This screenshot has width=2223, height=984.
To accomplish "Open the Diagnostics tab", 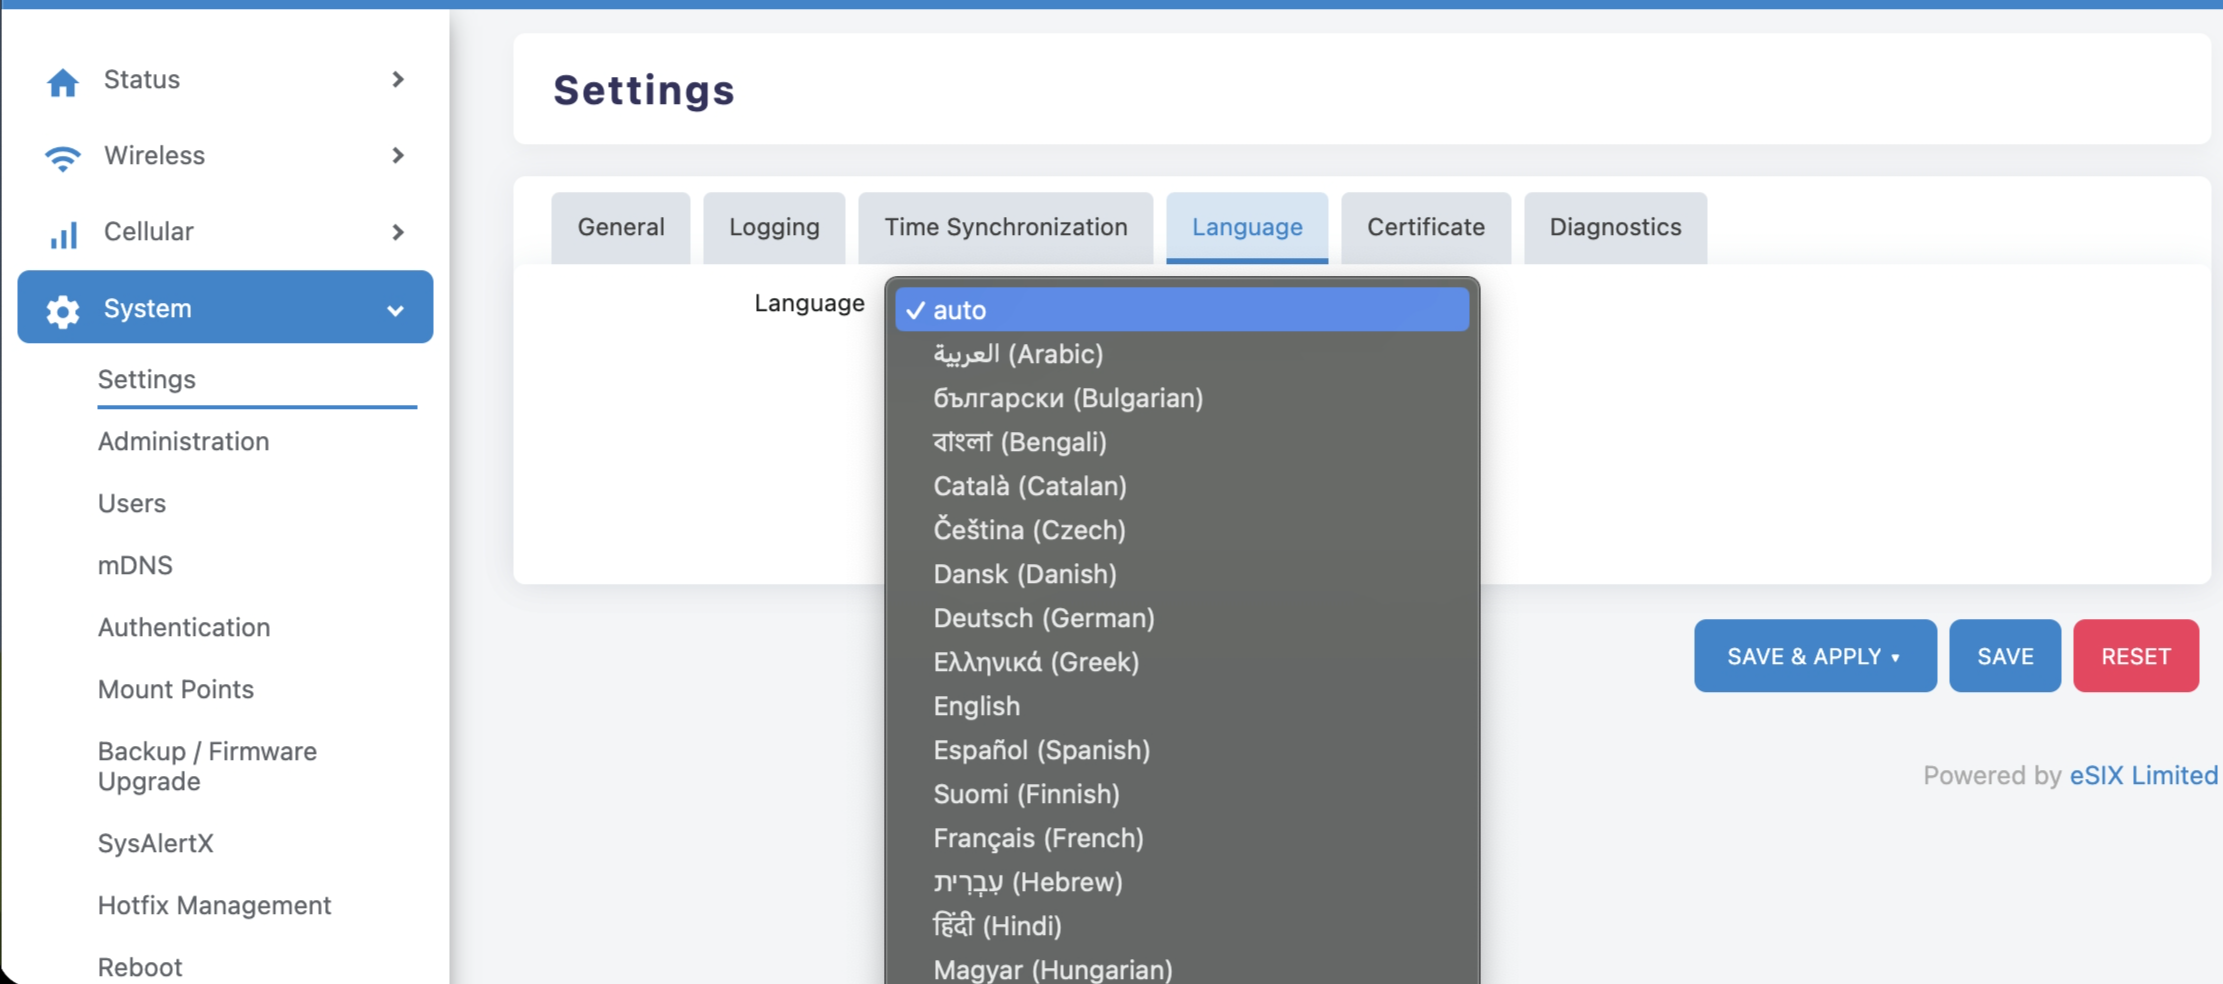I will click(1614, 227).
